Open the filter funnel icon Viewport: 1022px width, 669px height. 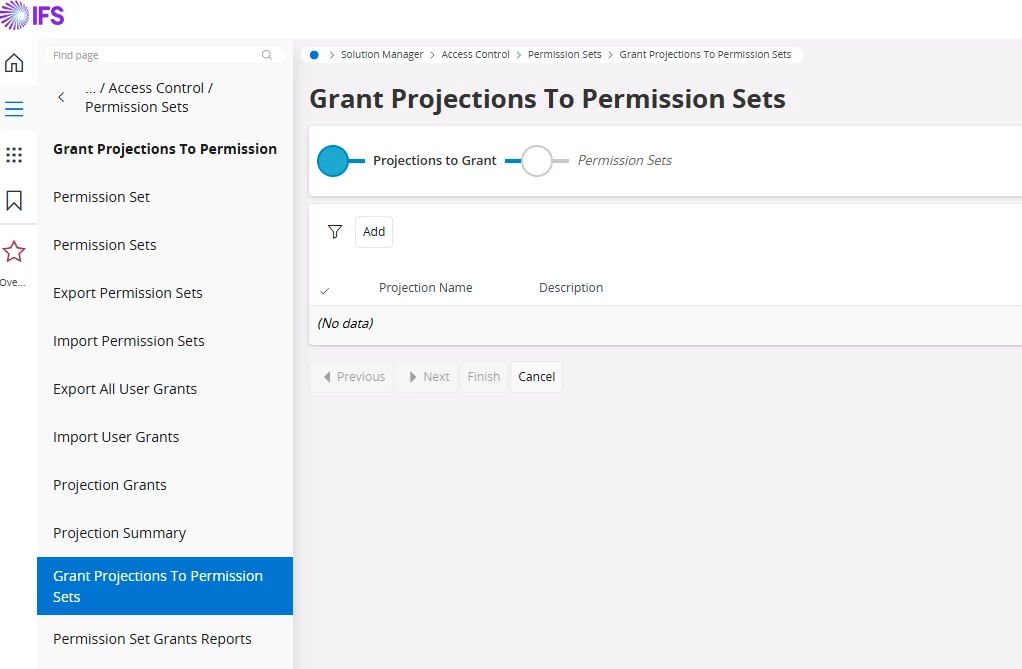click(x=335, y=232)
